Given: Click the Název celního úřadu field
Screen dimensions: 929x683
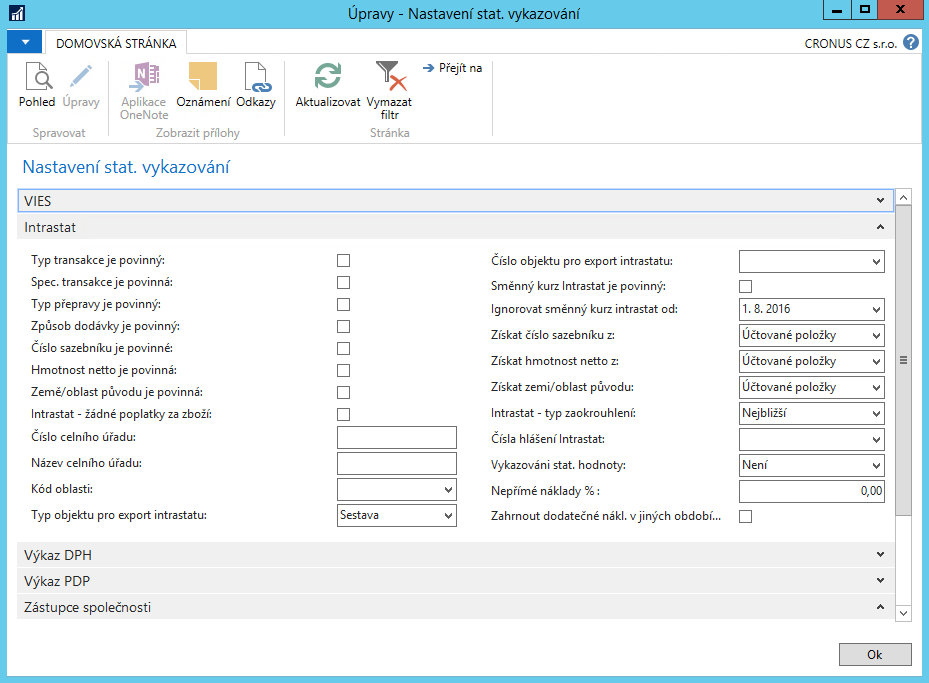Looking at the screenshot, I should [x=397, y=463].
